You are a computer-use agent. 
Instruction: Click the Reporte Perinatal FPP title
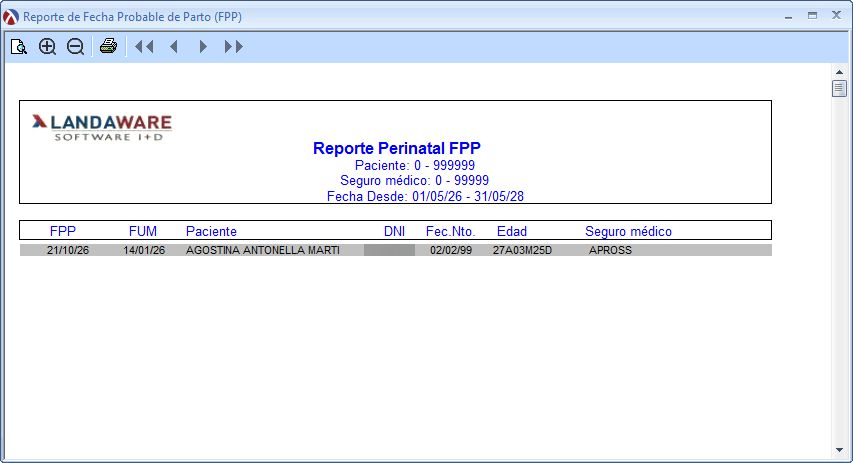(x=397, y=148)
